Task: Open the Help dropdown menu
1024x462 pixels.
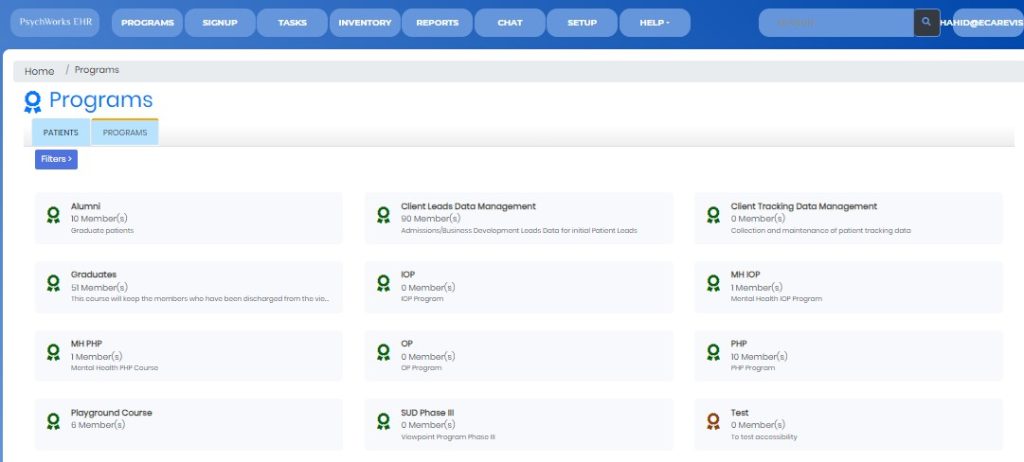Action: pyautogui.click(x=654, y=23)
